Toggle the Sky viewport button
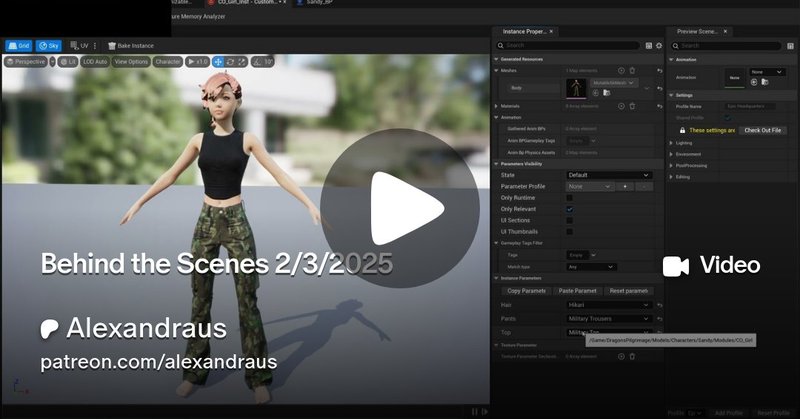Screen dimensions: 800x419 coord(49,46)
